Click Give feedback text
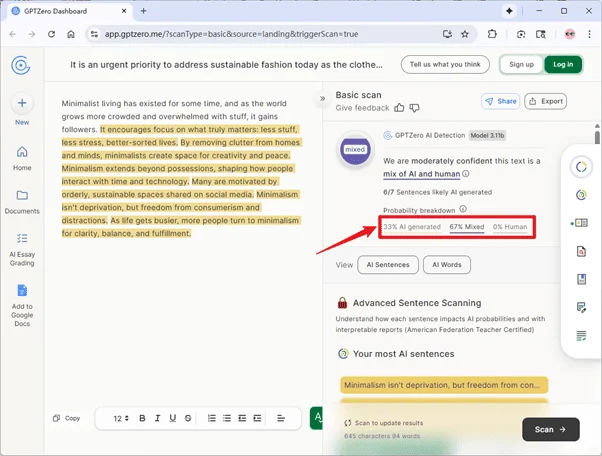 pyautogui.click(x=362, y=108)
